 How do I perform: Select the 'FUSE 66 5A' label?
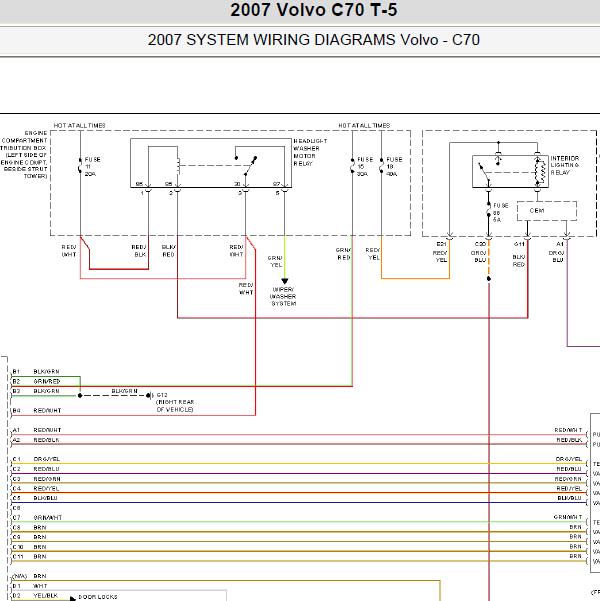point(500,213)
